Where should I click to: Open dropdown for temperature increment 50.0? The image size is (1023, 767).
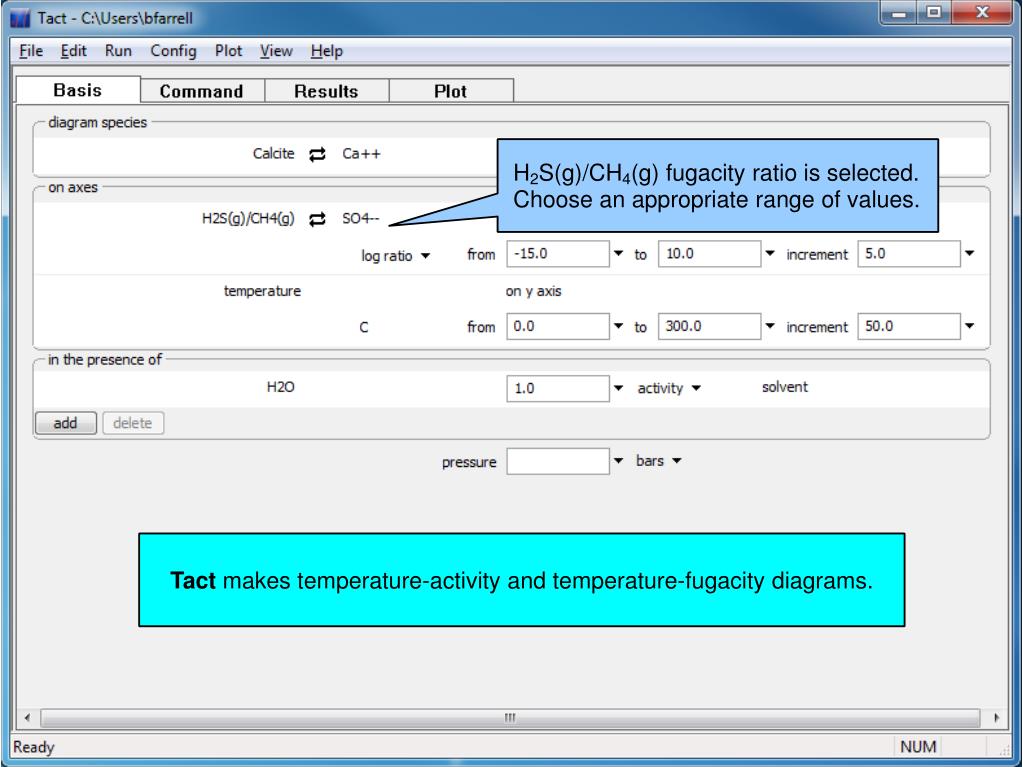pyautogui.click(x=970, y=326)
